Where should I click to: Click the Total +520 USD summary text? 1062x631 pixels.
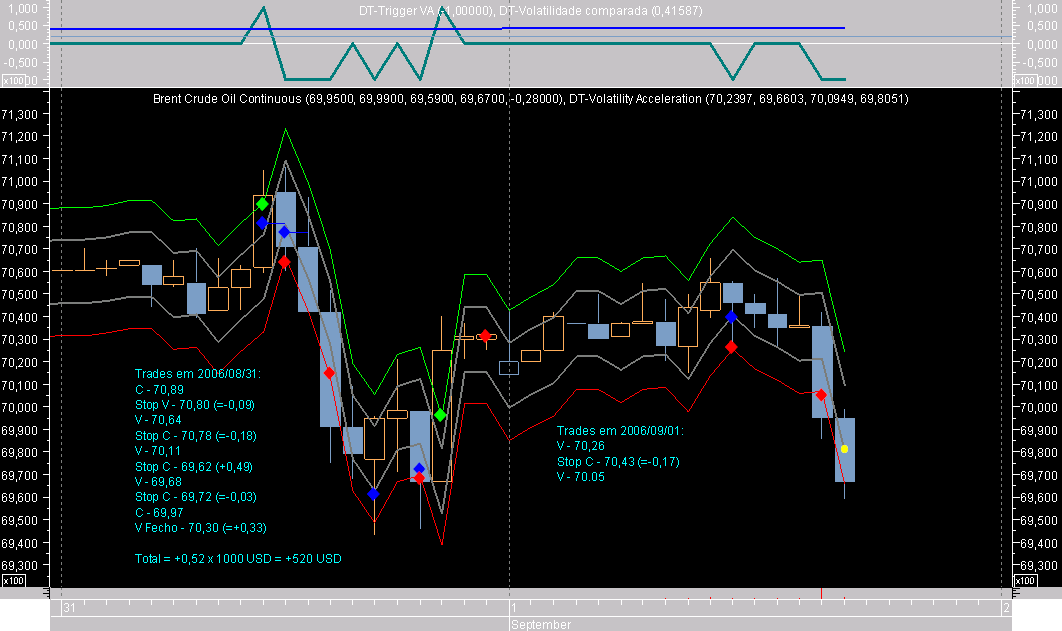coord(236,560)
